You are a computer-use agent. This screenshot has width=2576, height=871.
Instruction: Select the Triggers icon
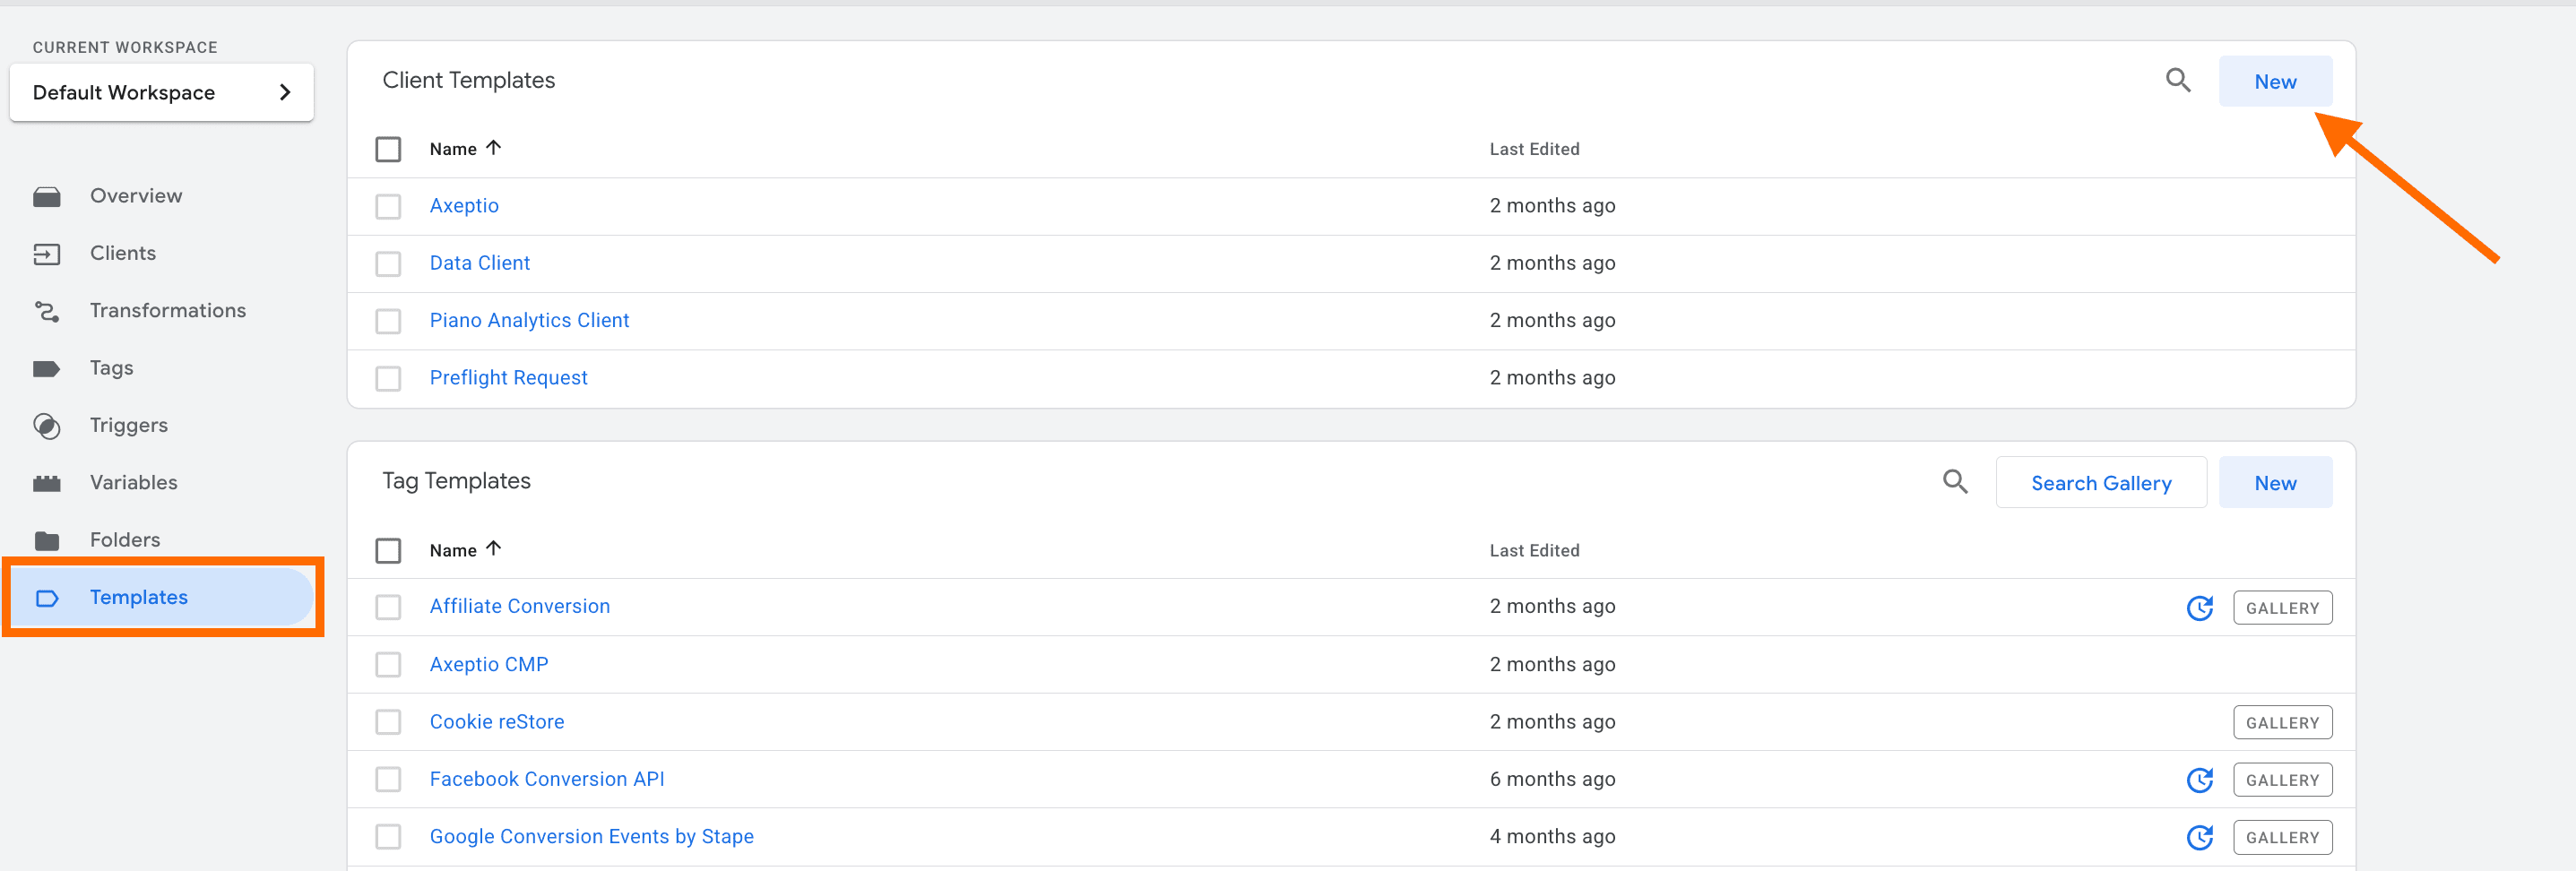click(x=48, y=425)
